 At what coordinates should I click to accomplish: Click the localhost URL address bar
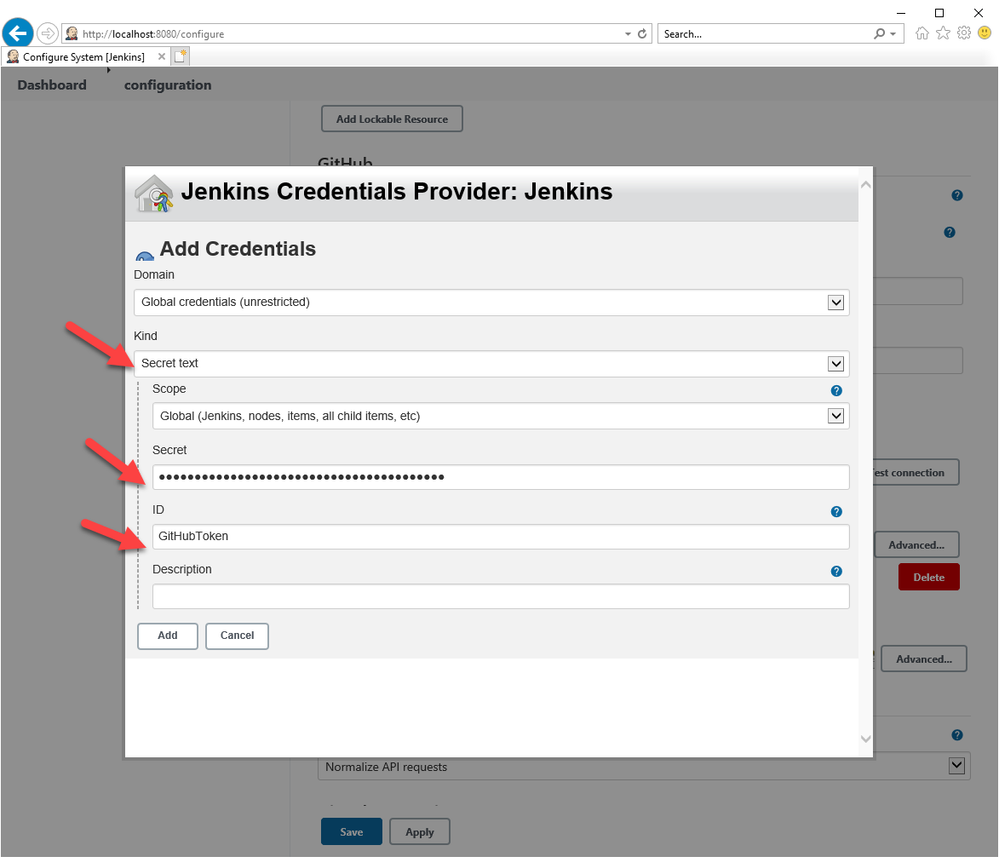350,34
